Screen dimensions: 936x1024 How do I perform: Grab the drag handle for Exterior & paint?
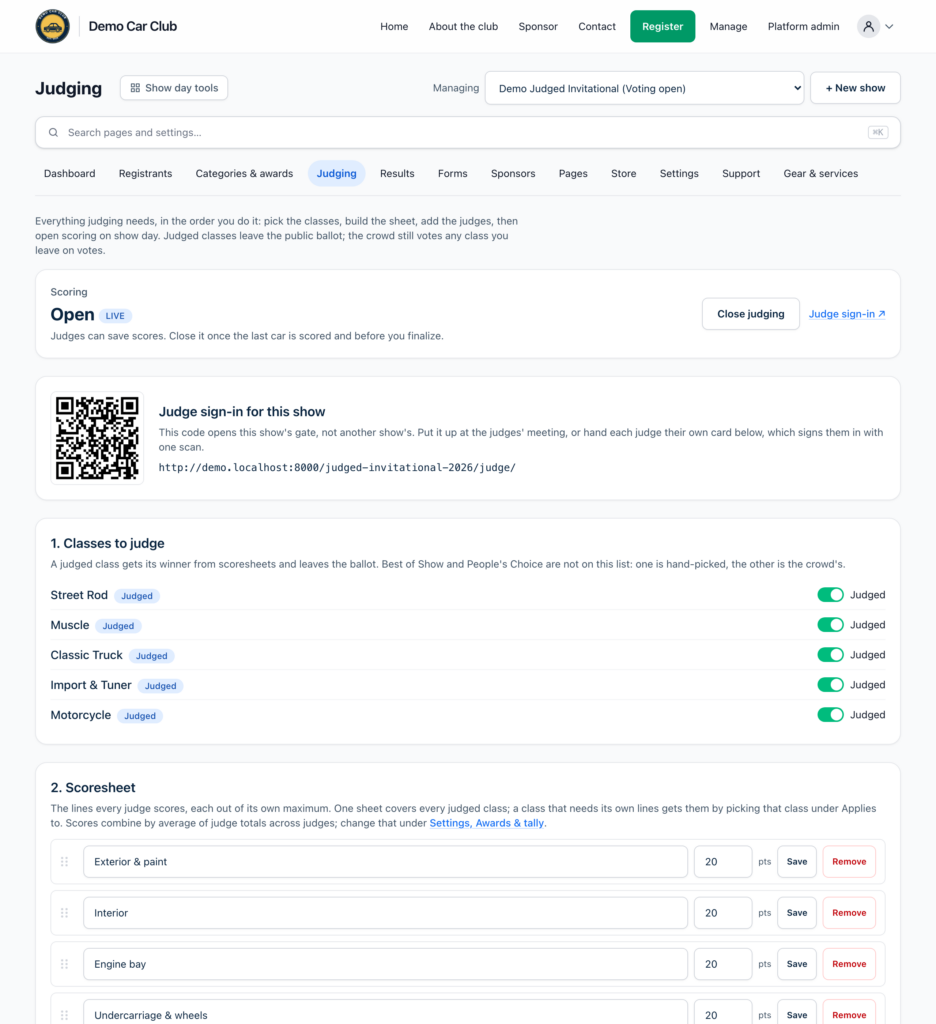pos(65,862)
